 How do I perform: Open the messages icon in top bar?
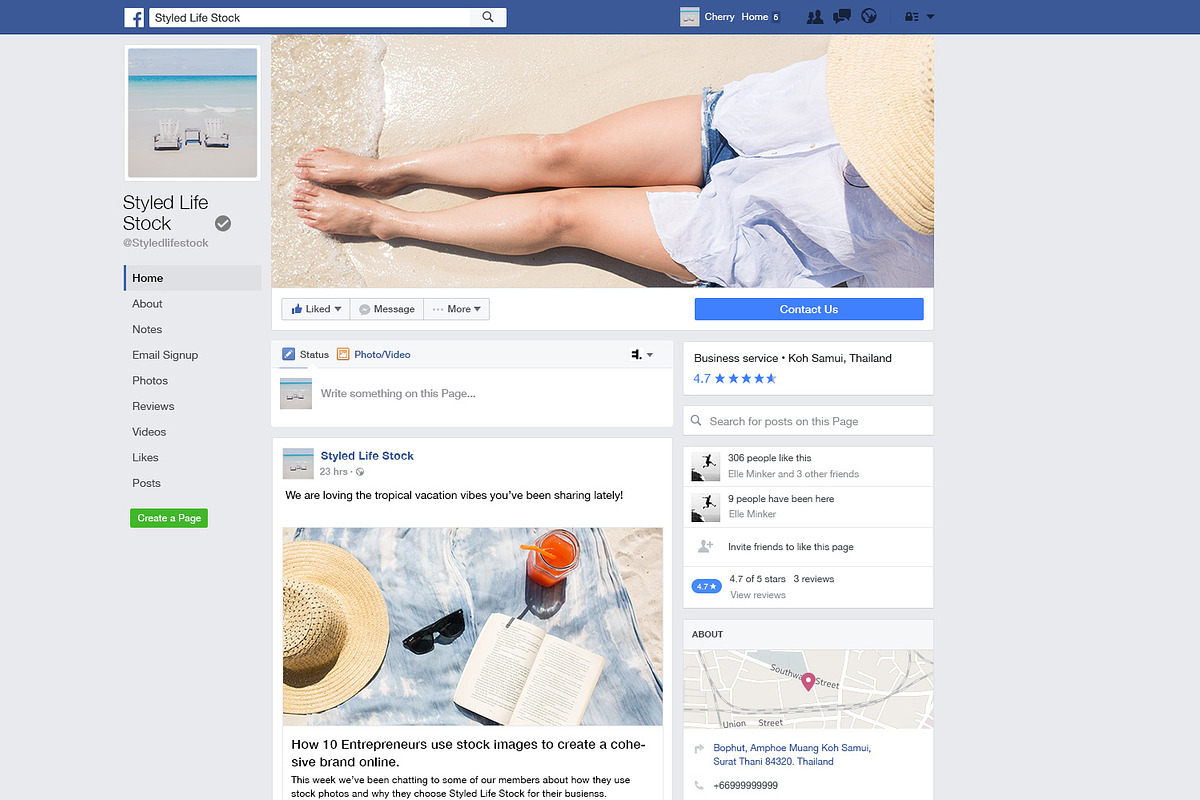pos(842,17)
